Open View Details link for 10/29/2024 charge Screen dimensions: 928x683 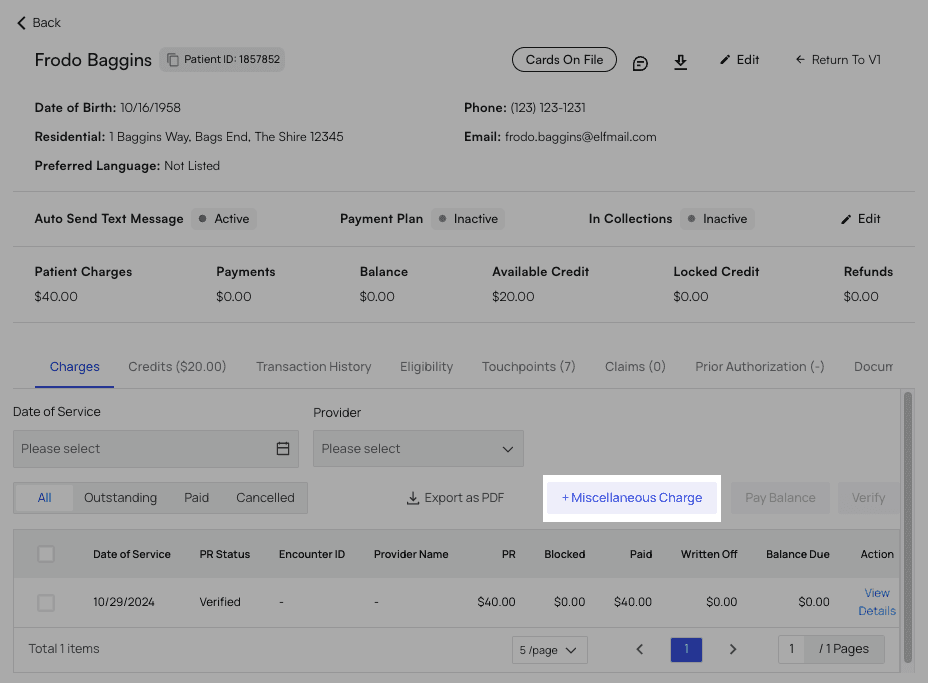coord(877,602)
